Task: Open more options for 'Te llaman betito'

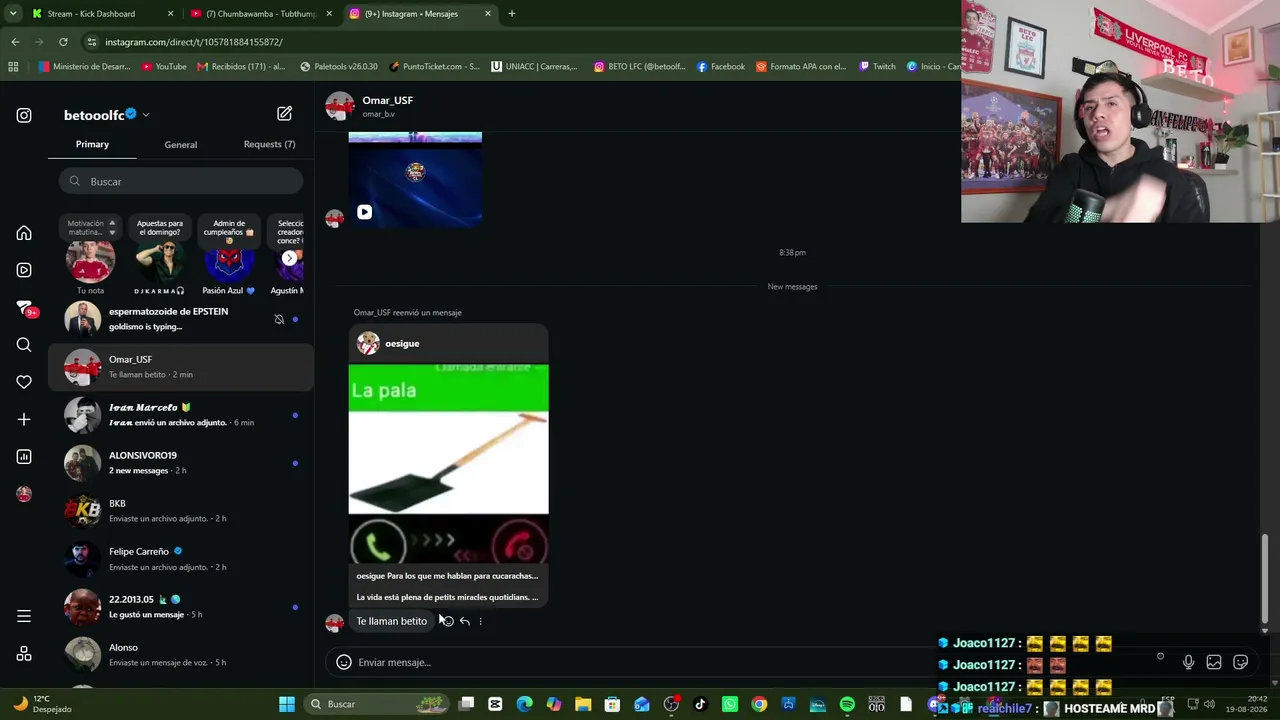Action: [480, 621]
